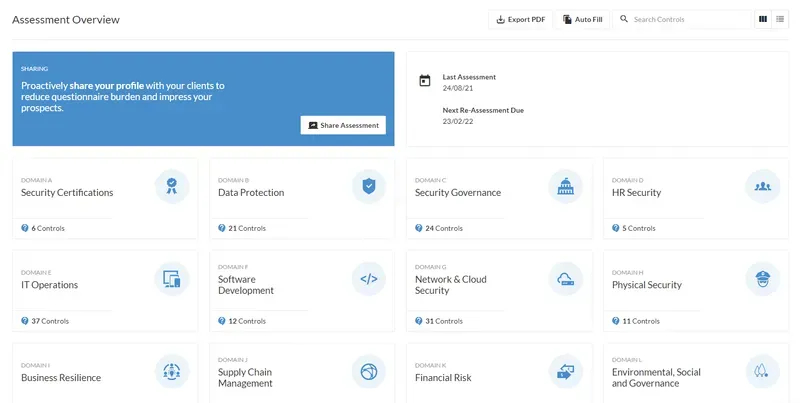This screenshot has width=800, height=403.
Task: Click the 31 Controls count text
Action: (x=444, y=321)
